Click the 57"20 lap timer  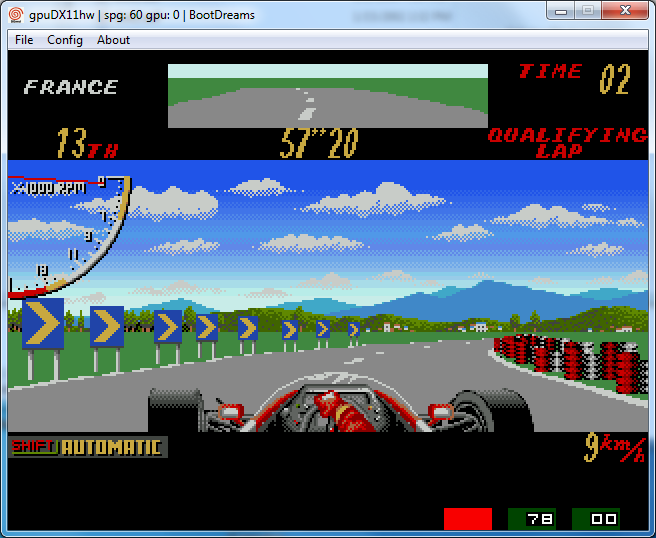pyautogui.click(x=319, y=143)
